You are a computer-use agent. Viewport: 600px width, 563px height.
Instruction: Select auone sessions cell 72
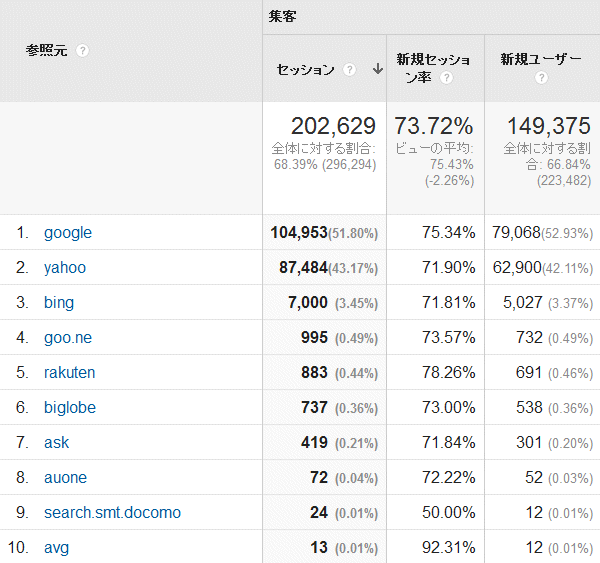point(319,478)
